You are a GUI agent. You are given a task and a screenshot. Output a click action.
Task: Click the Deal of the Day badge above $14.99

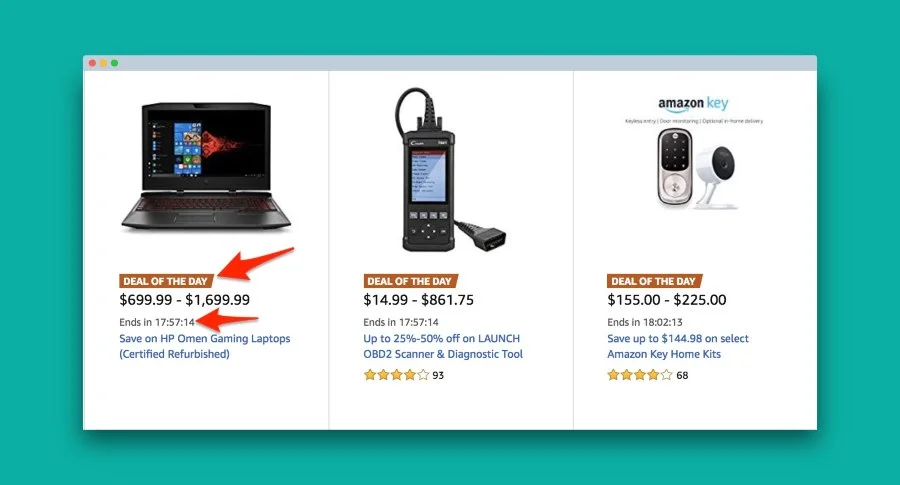pyautogui.click(x=410, y=281)
